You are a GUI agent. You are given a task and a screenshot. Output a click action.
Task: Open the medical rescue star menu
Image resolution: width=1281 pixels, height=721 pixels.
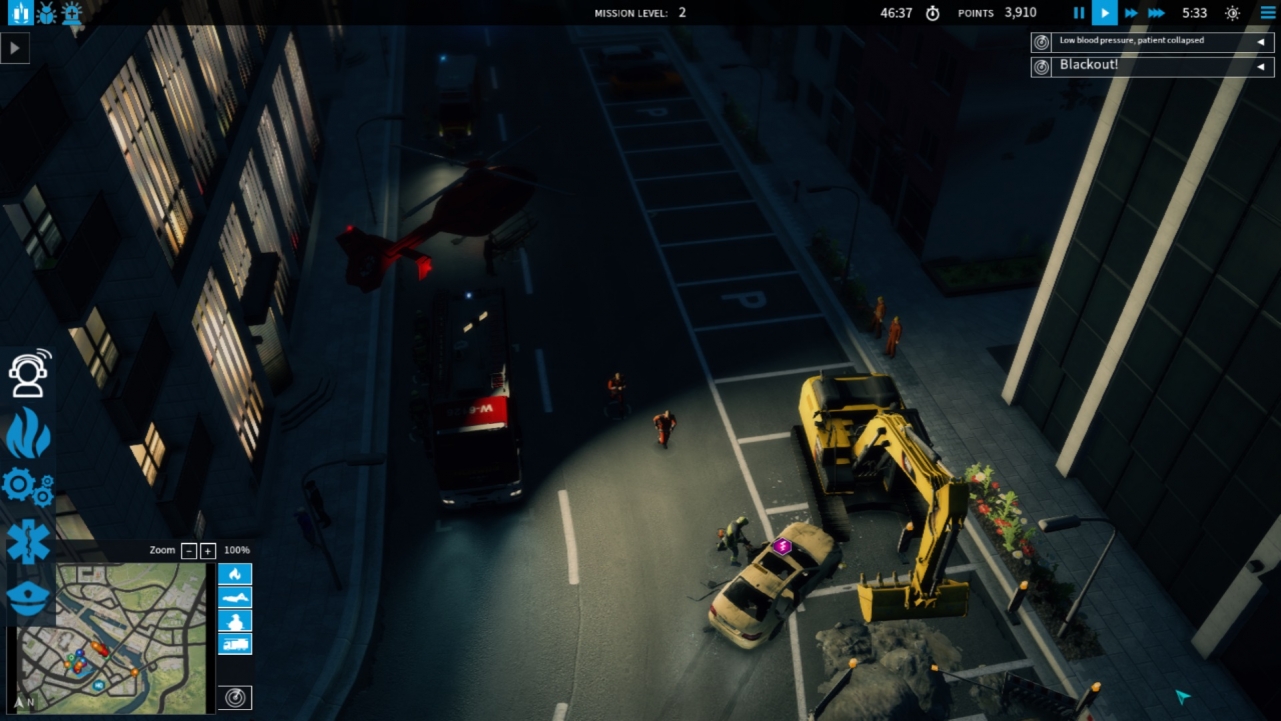point(28,542)
